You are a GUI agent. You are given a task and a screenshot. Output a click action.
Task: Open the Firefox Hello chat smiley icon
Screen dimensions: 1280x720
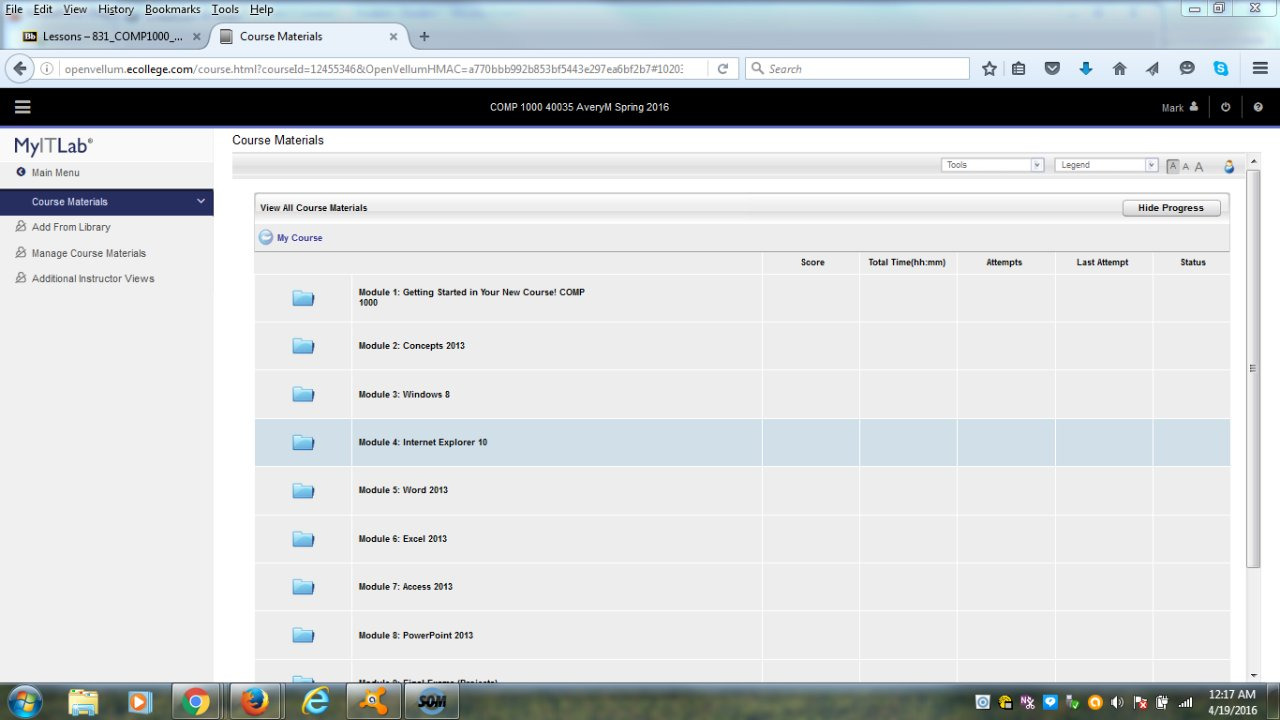[x=1187, y=69]
